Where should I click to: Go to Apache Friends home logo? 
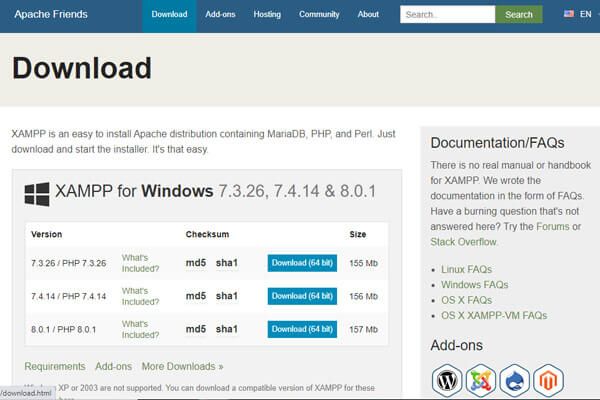[x=51, y=14]
